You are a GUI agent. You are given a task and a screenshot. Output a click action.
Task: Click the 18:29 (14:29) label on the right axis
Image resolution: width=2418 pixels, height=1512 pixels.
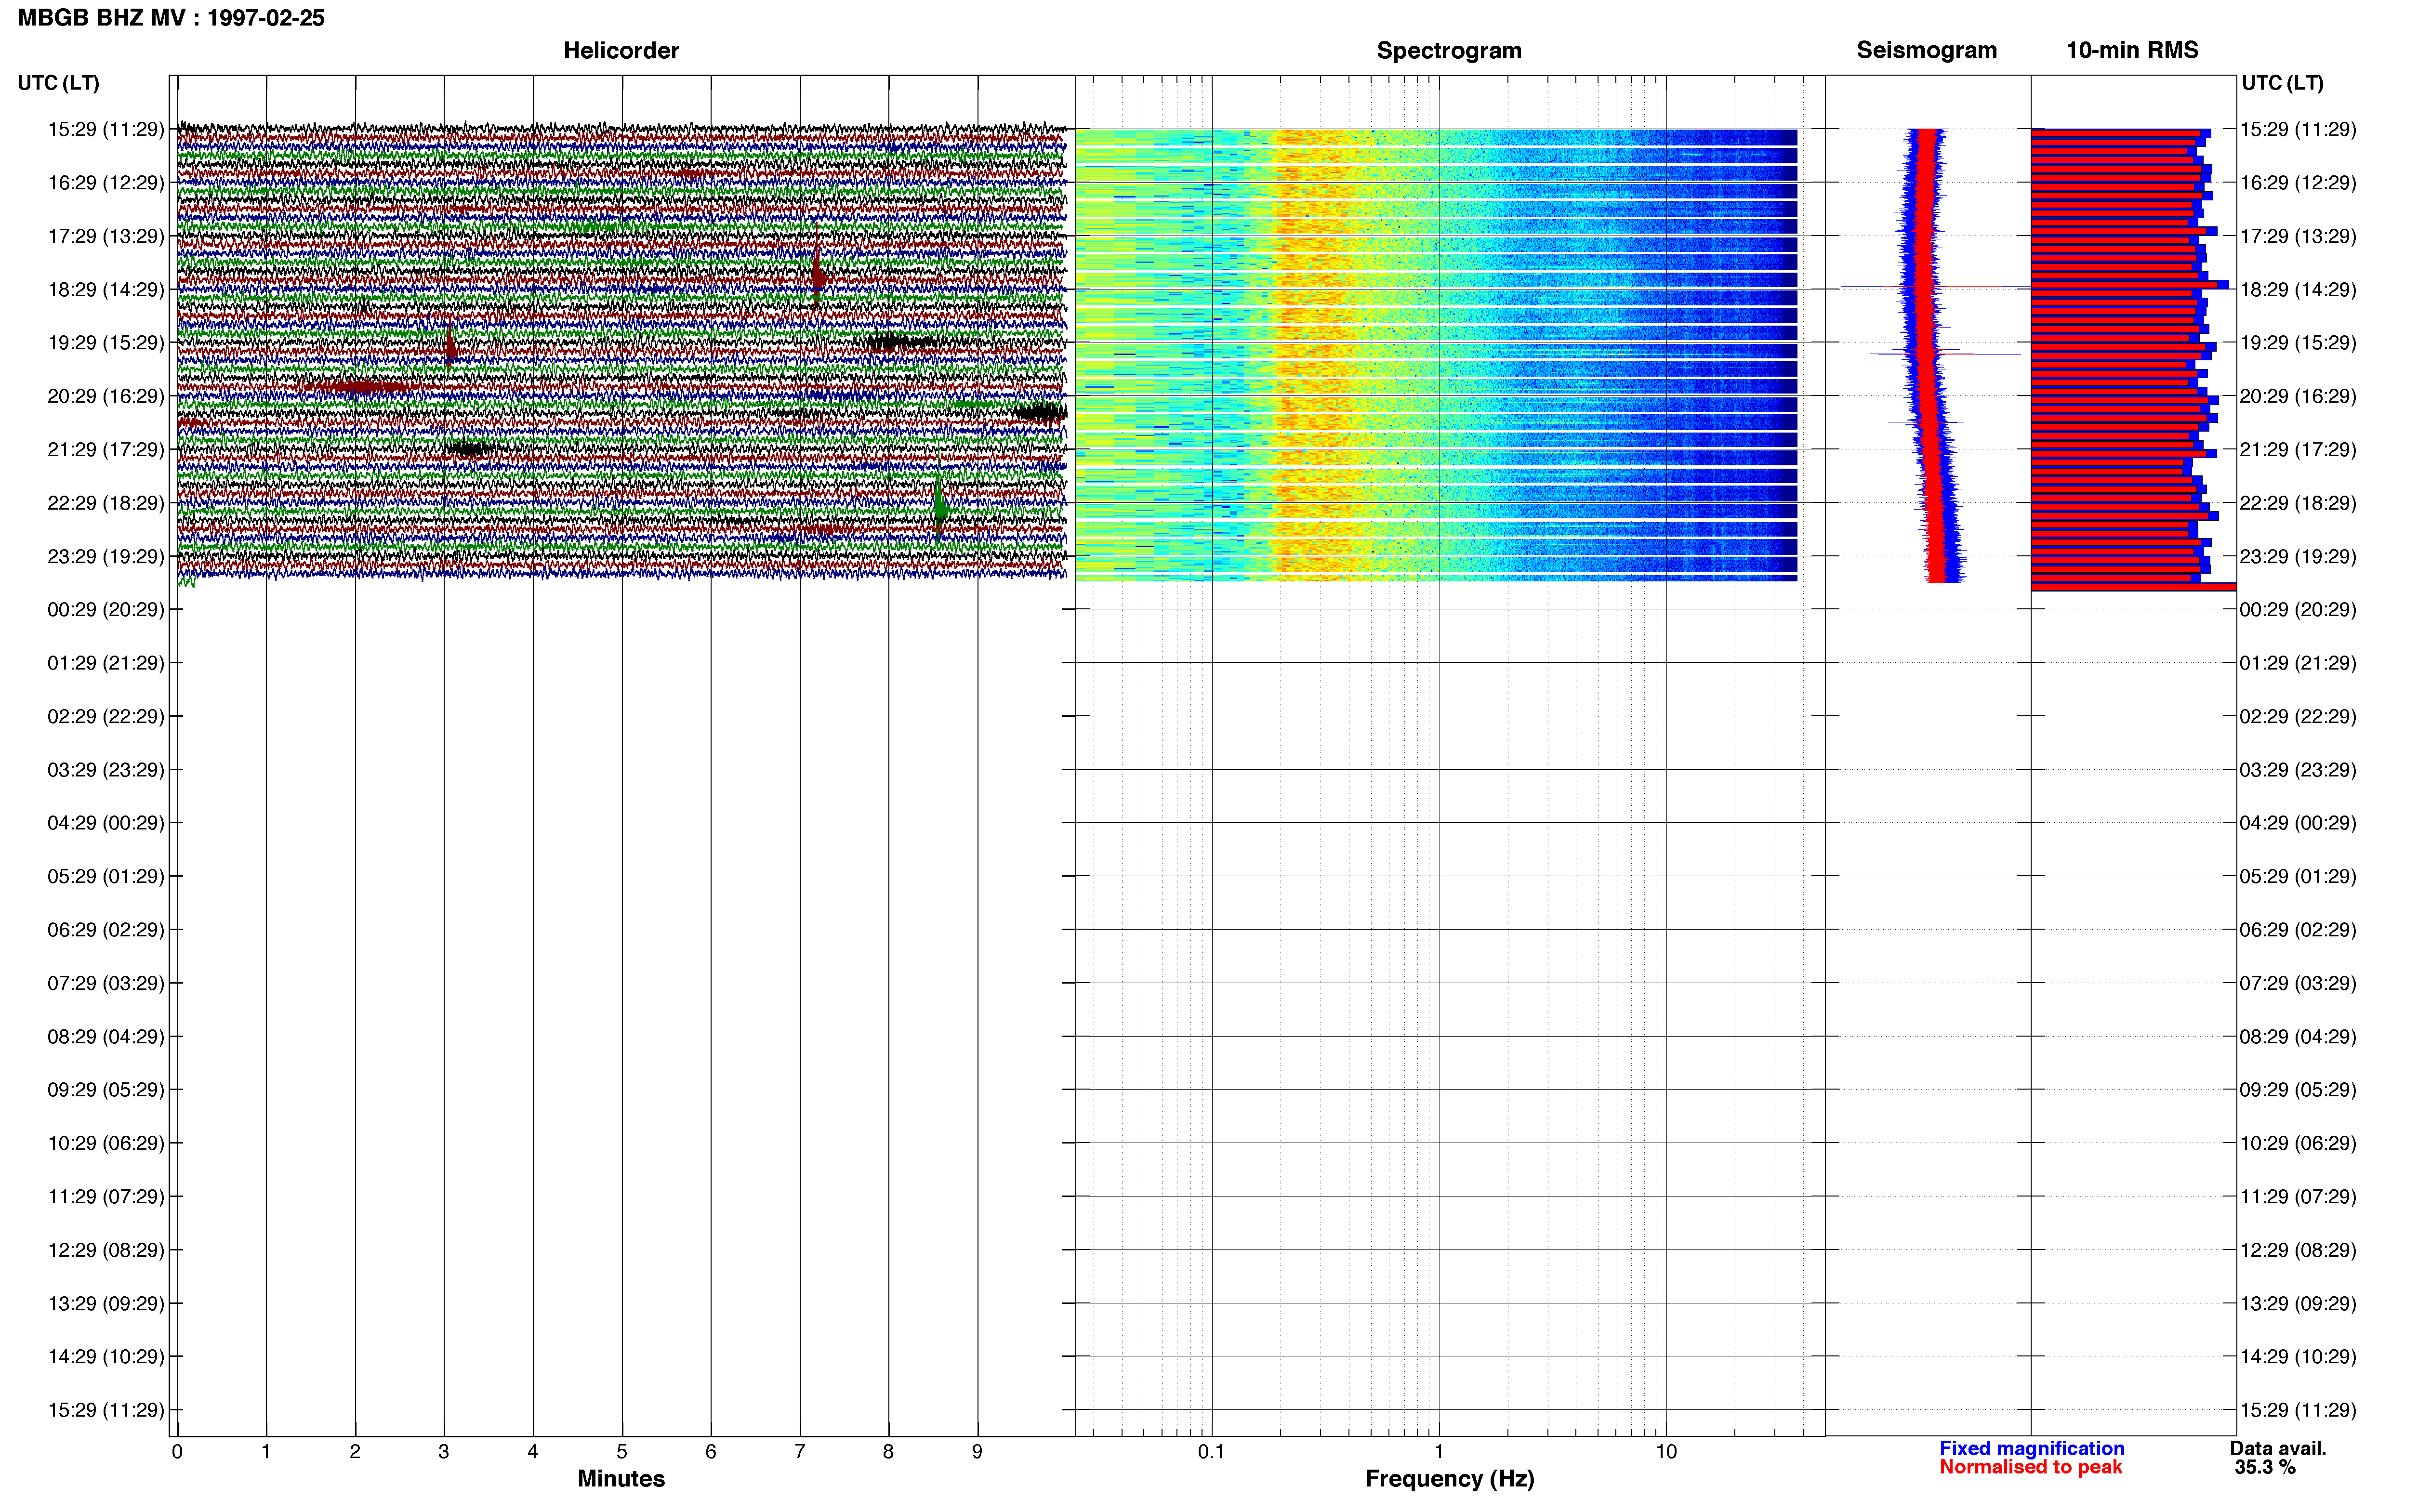(2297, 290)
